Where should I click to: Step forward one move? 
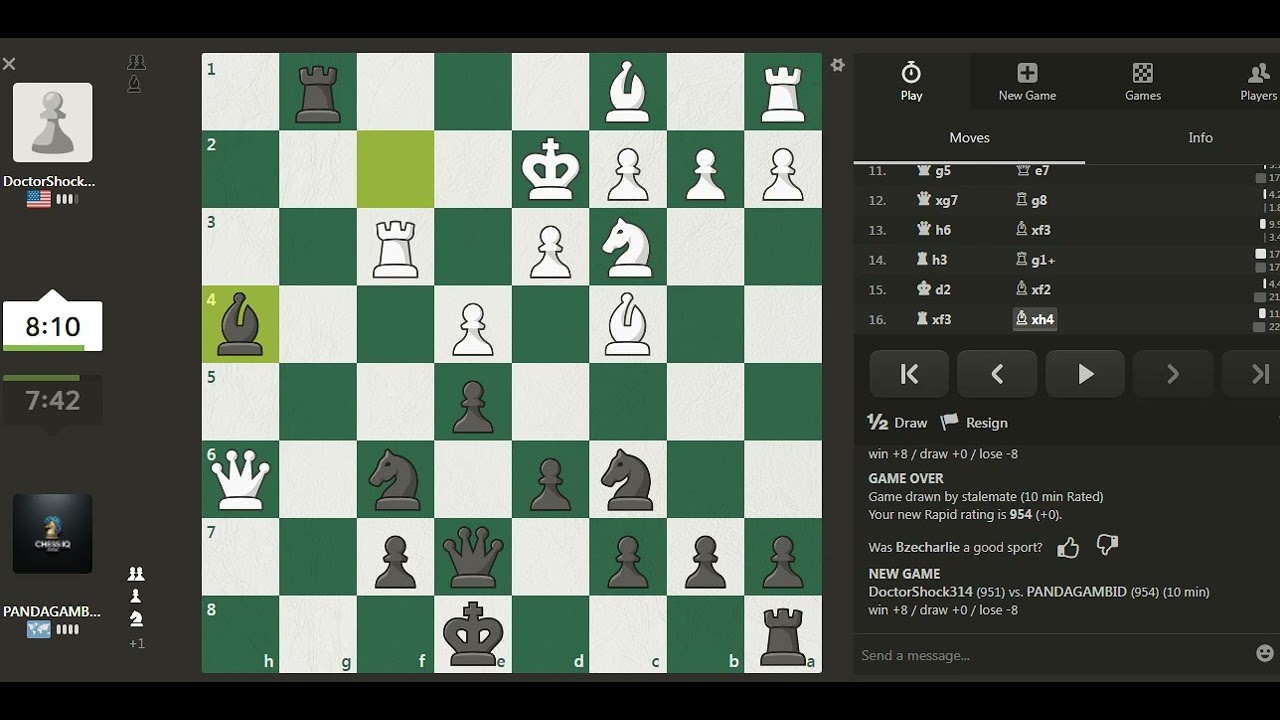1173,374
